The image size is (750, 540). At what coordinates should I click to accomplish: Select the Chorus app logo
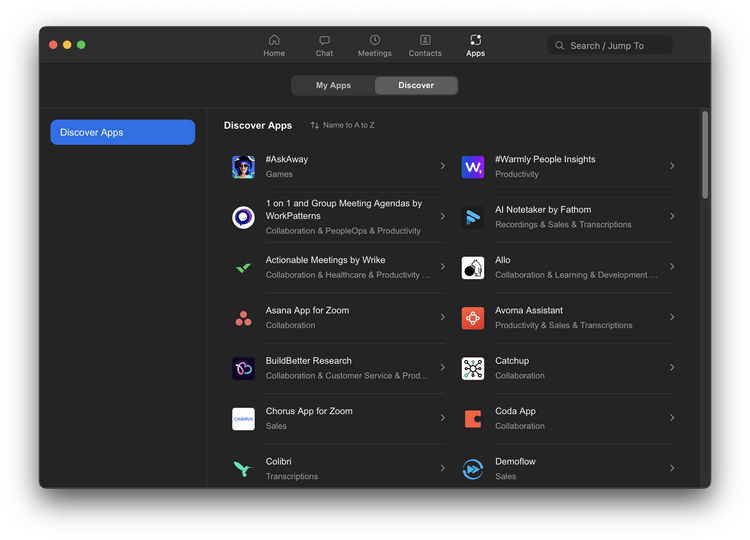pyautogui.click(x=243, y=419)
